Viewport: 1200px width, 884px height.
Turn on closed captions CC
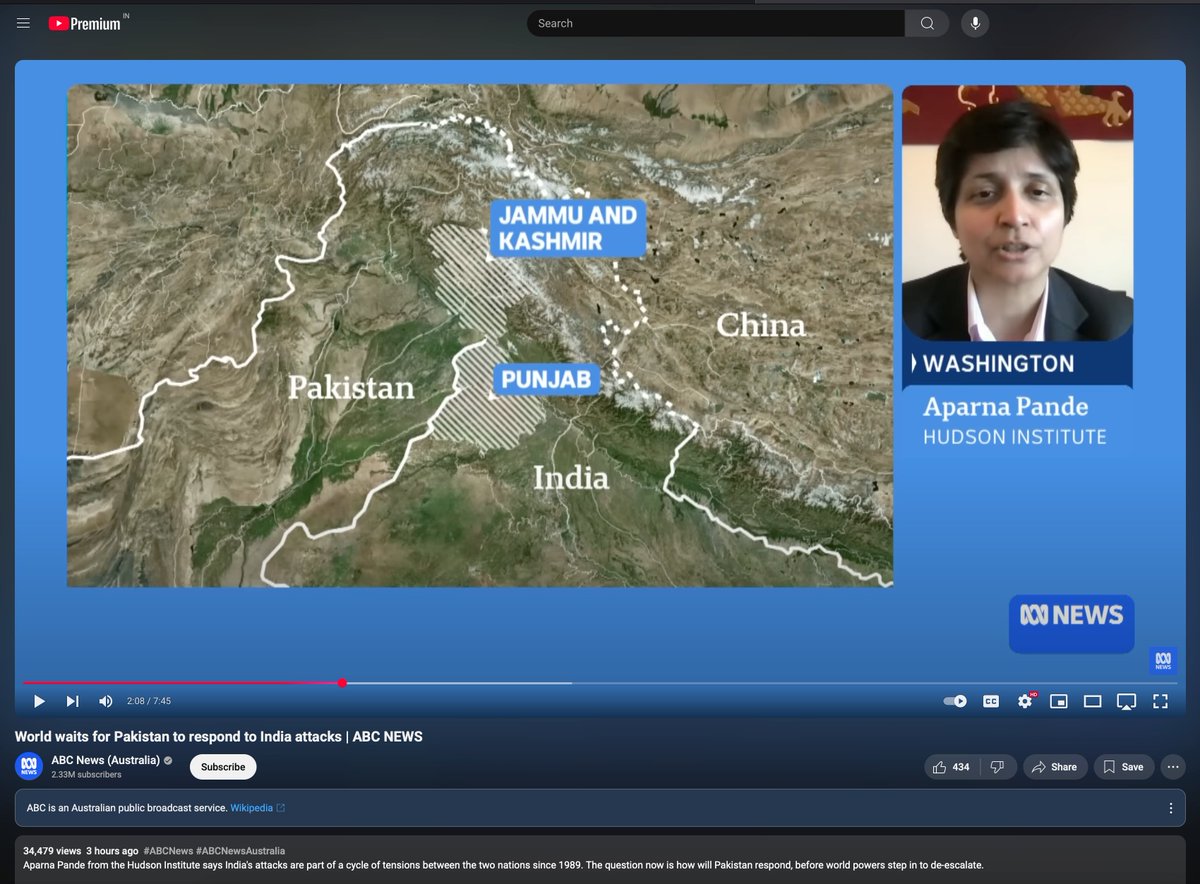point(991,701)
